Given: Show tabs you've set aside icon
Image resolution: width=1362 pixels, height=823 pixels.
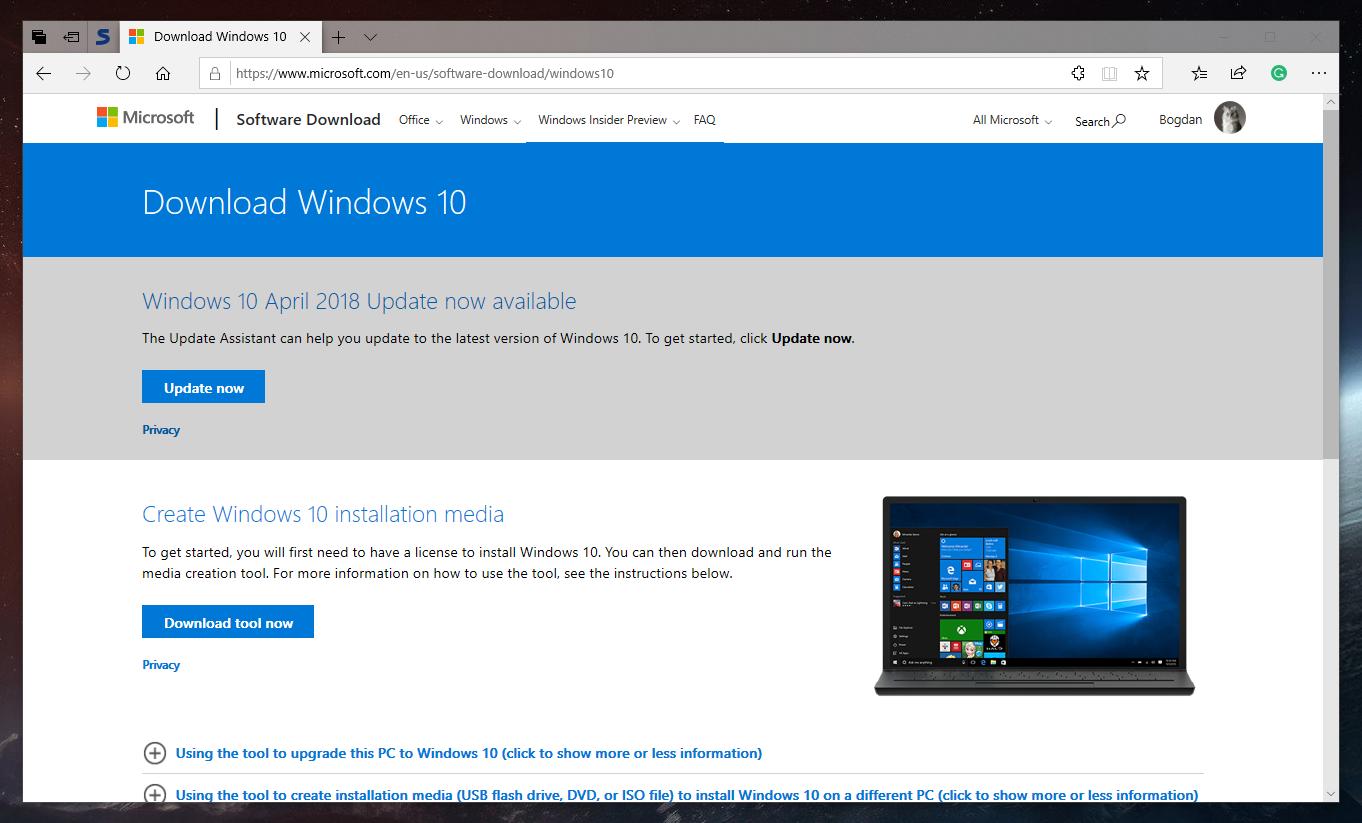Looking at the screenshot, I should click(39, 37).
